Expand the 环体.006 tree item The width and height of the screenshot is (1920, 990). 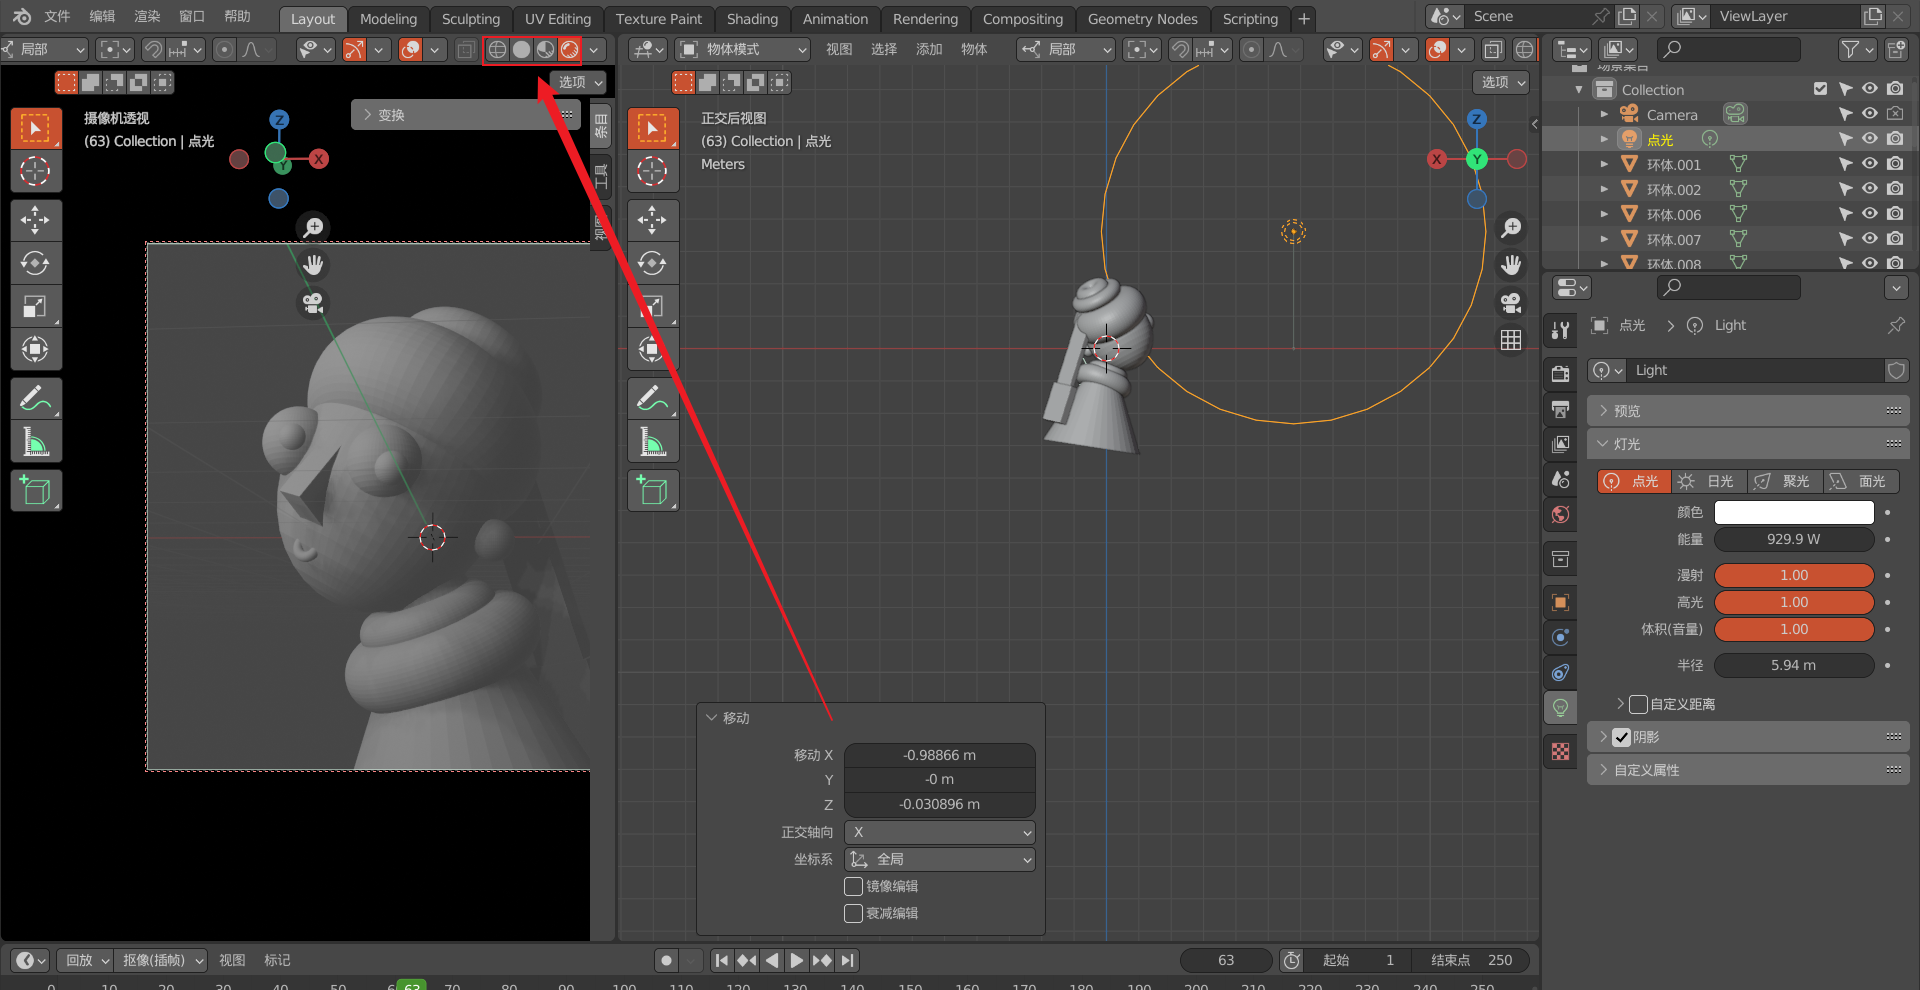pyautogui.click(x=1604, y=214)
